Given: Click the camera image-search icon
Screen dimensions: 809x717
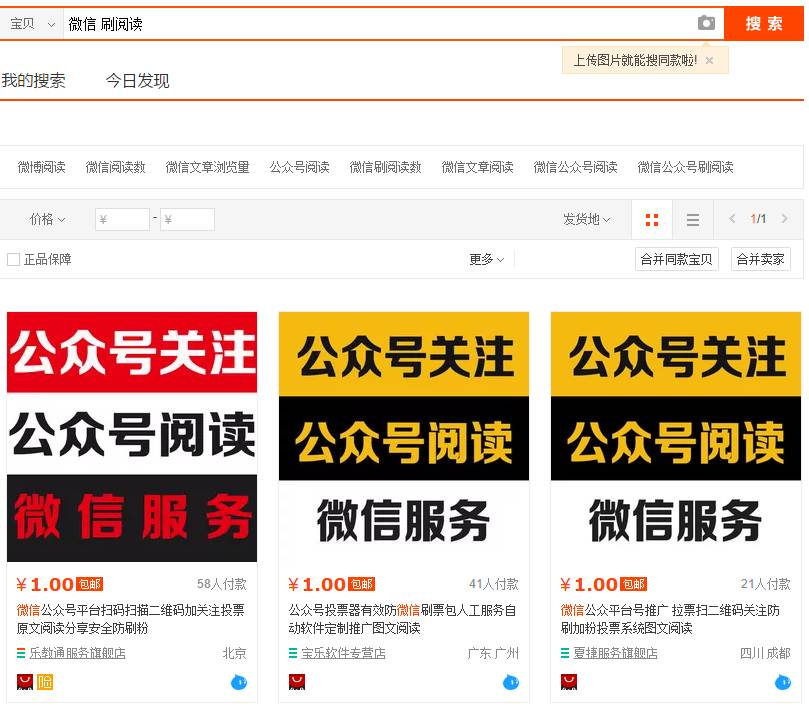Looking at the screenshot, I should [x=706, y=23].
